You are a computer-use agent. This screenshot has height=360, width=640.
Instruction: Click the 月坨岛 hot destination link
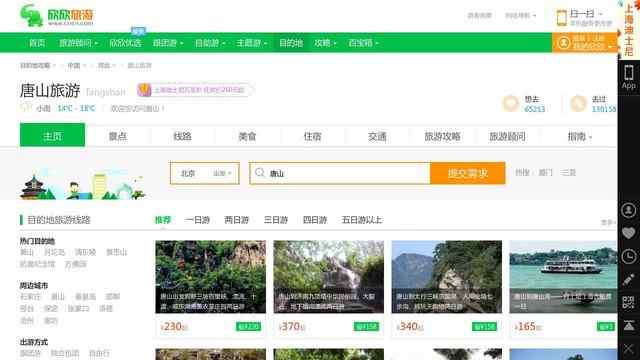pyautogui.click(x=54, y=252)
